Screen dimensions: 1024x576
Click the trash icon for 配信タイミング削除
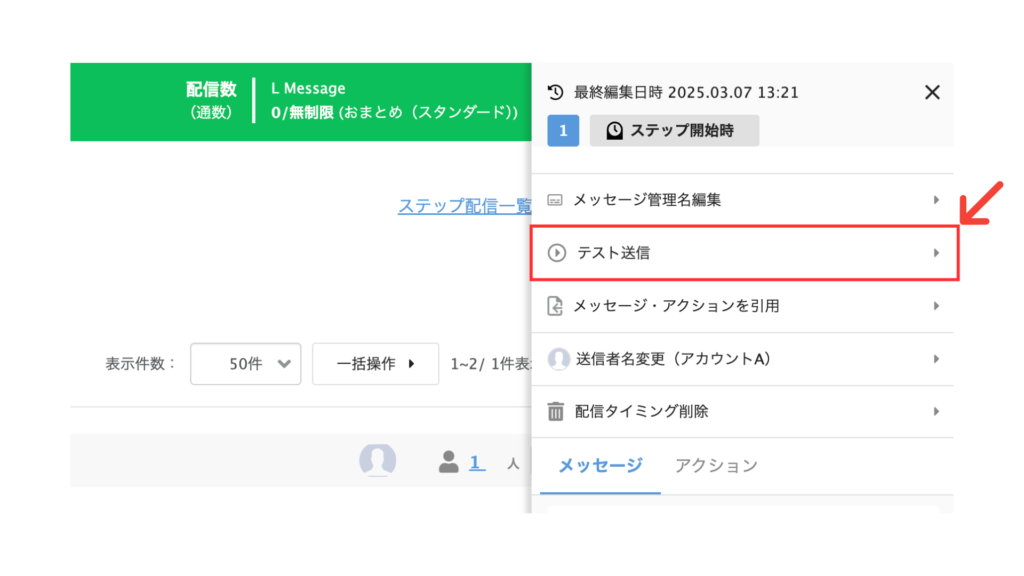(x=555, y=411)
